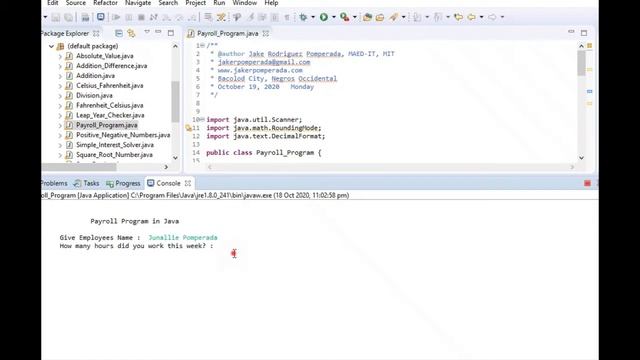Open the Back history dropdown arrow
This screenshot has height=360, width=640.
point(482,17)
